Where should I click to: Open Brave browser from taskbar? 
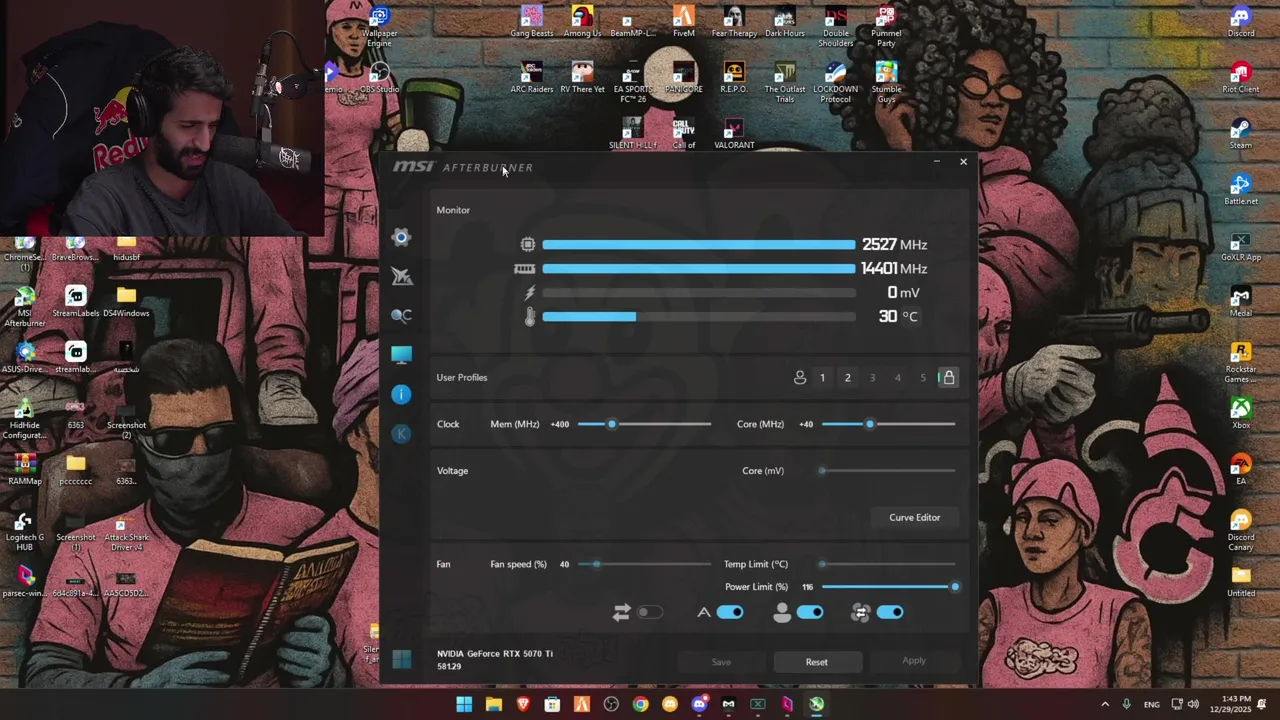(523, 704)
